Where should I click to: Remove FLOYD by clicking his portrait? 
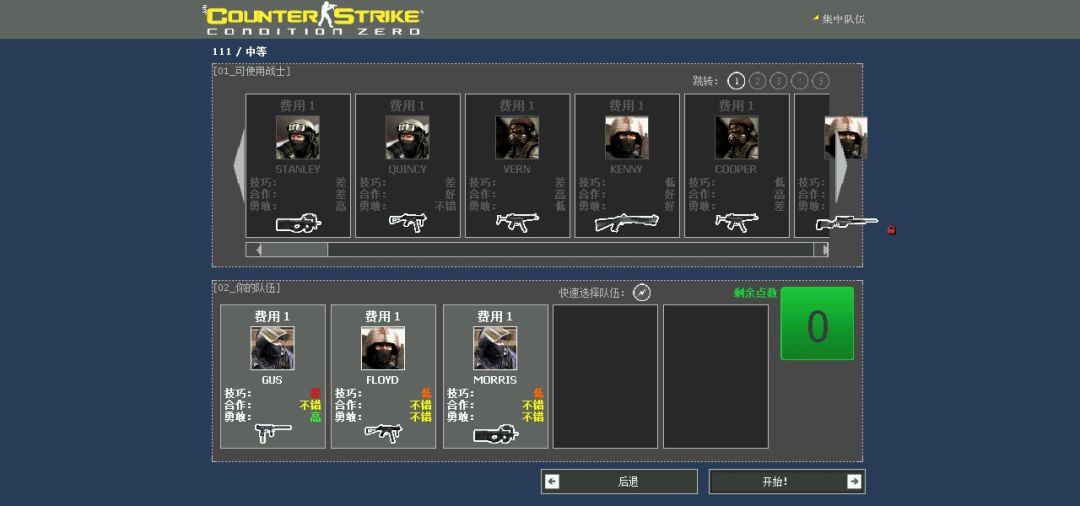point(383,348)
